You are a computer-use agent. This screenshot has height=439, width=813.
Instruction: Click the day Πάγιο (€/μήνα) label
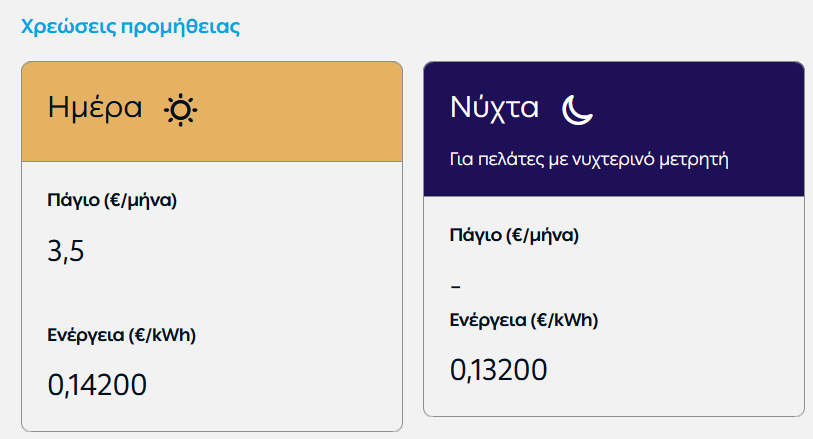(112, 199)
